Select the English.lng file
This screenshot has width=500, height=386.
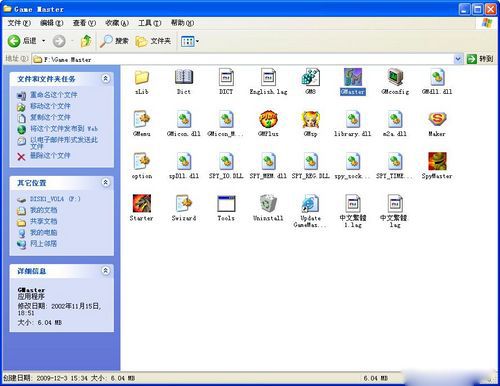click(x=268, y=77)
